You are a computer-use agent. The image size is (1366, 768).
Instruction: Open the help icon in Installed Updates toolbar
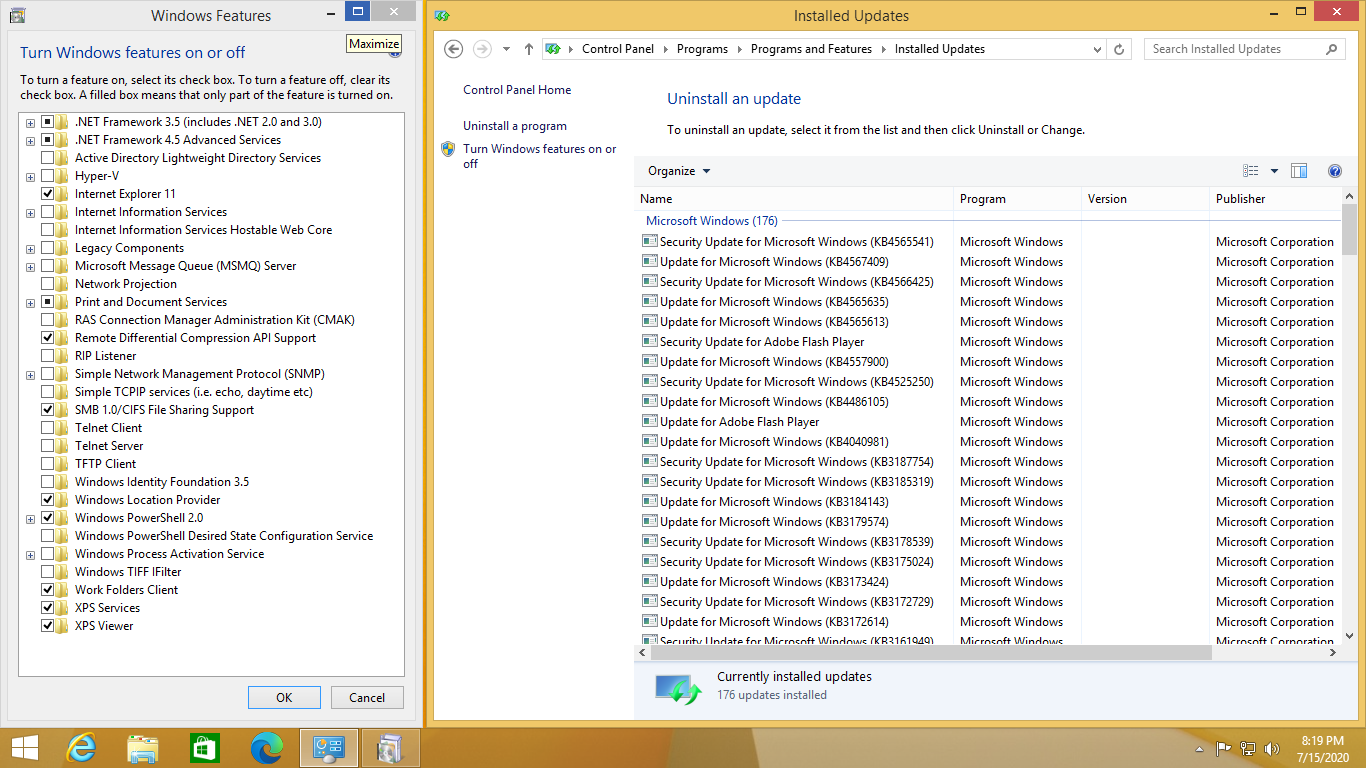click(1334, 171)
